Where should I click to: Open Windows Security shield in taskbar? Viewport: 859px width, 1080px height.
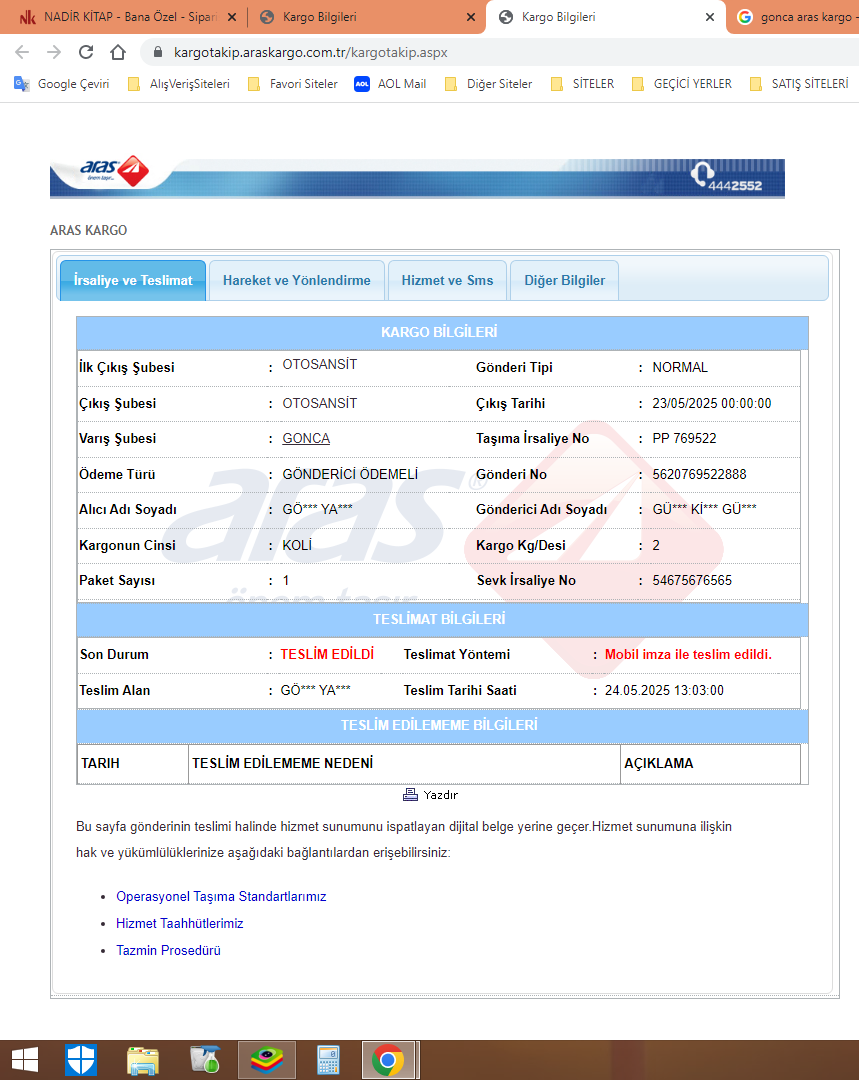(81, 1060)
